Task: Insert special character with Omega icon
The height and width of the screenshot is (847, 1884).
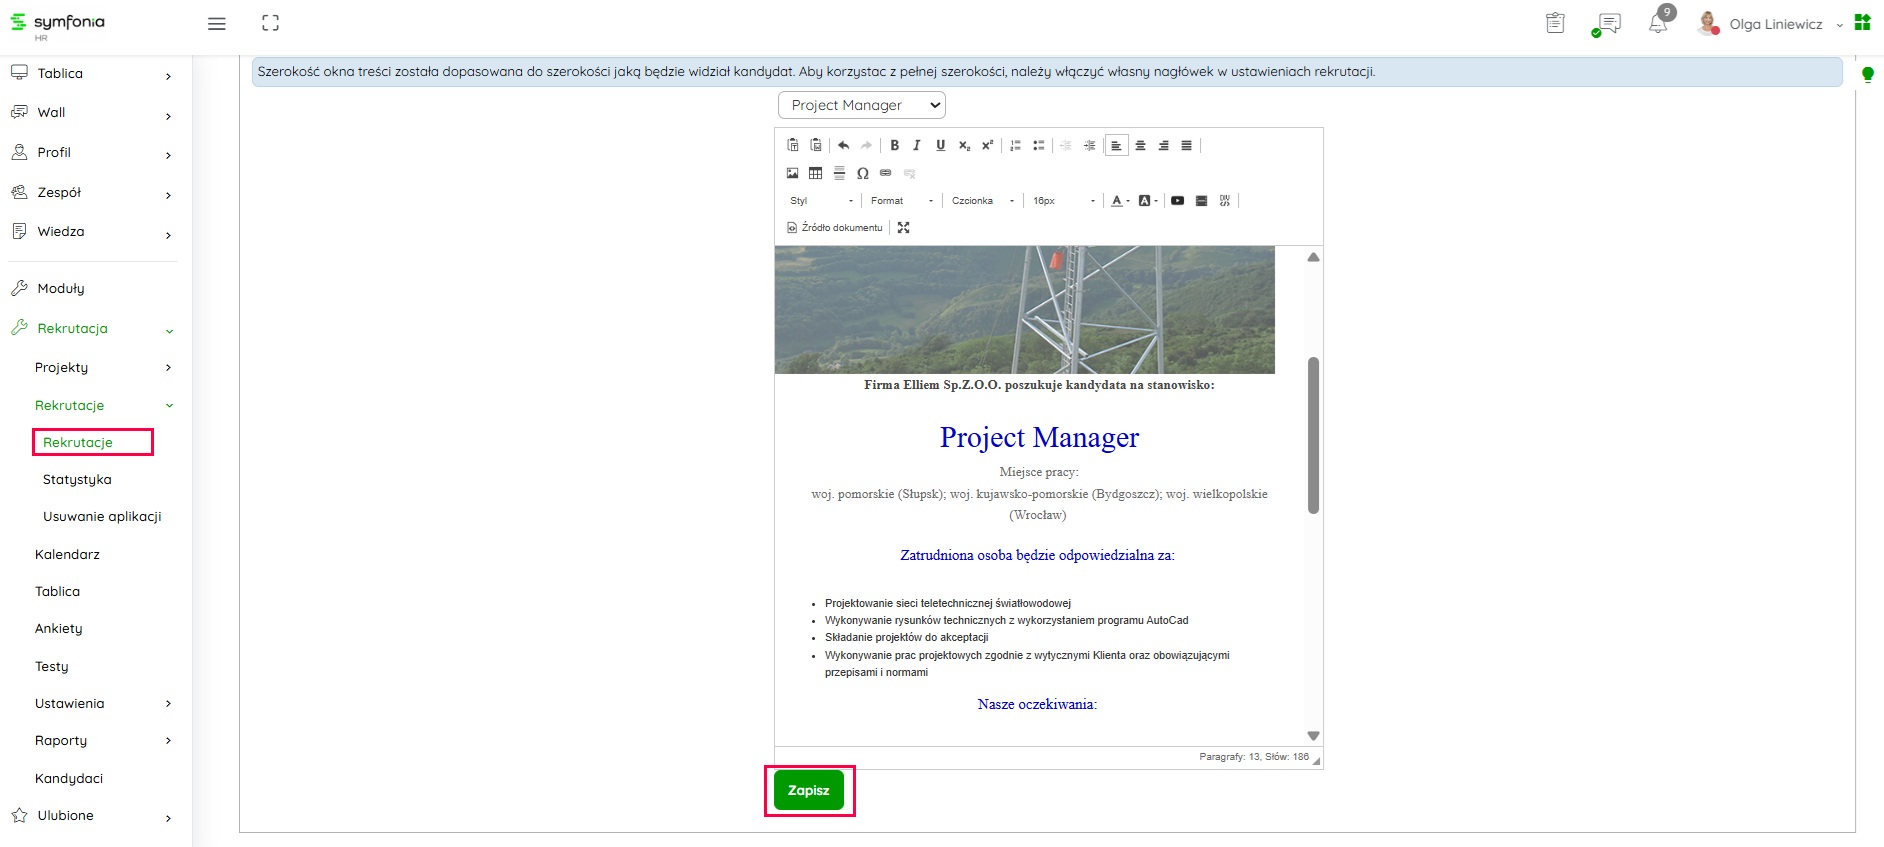Action: (x=862, y=173)
